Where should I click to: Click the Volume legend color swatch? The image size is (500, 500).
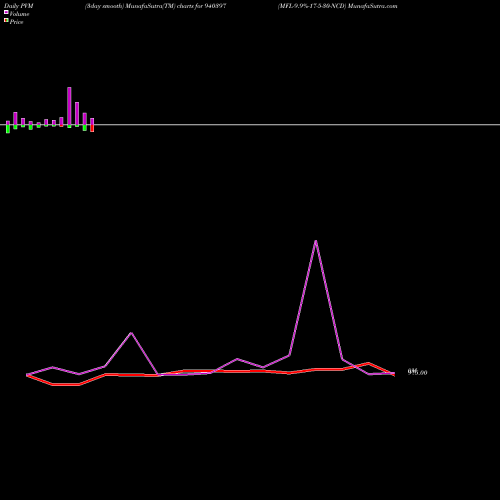pos(6,12)
